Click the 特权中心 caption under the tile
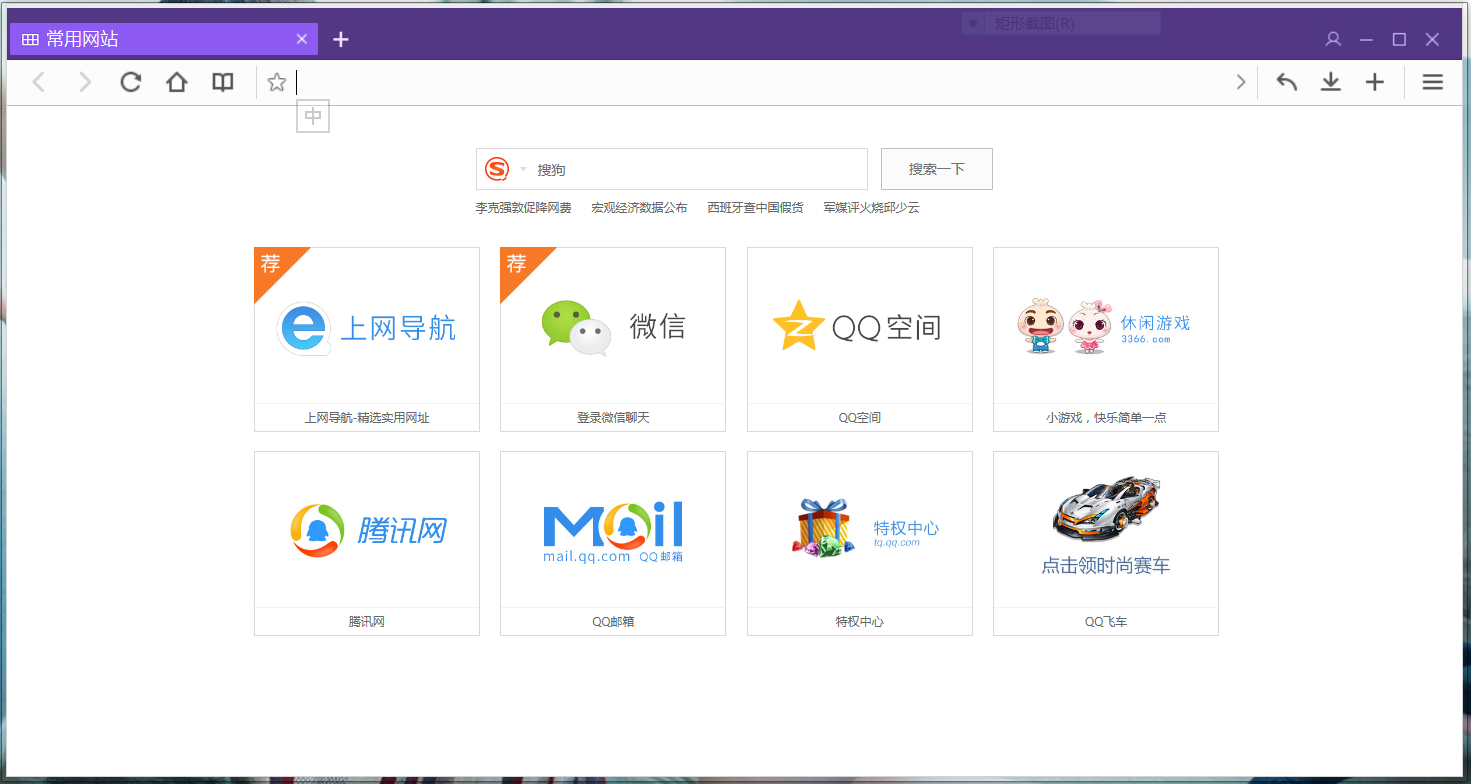The height and width of the screenshot is (784, 1471). pyautogui.click(x=860, y=622)
